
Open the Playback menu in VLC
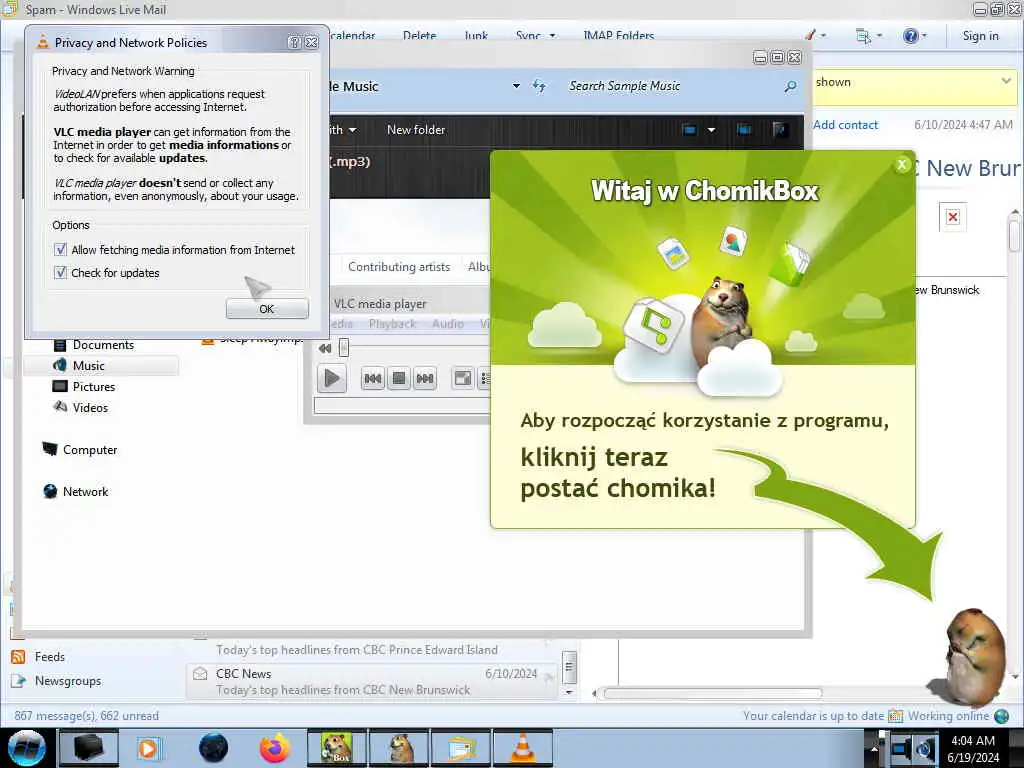coord(392,324)
